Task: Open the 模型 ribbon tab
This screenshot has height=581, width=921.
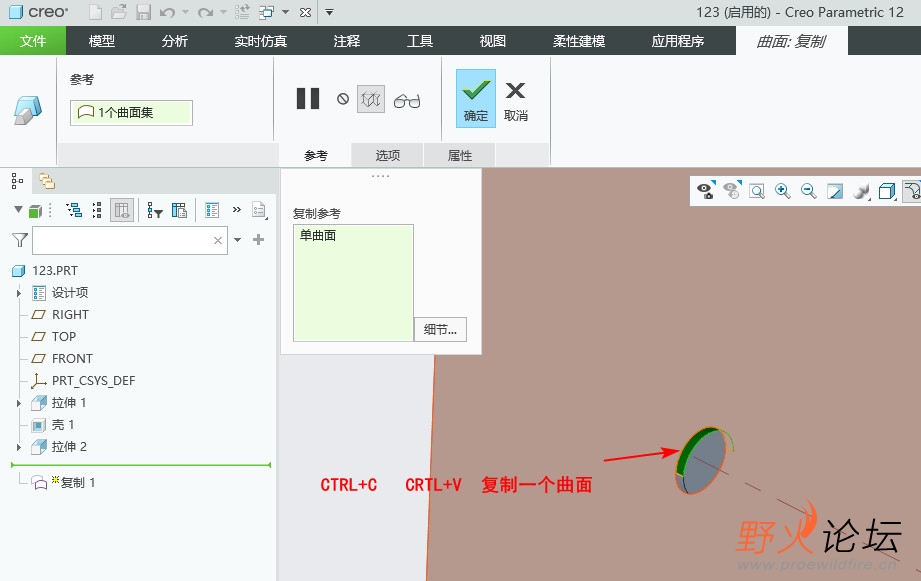Action: pyautogui.click(x=102, y=41)
